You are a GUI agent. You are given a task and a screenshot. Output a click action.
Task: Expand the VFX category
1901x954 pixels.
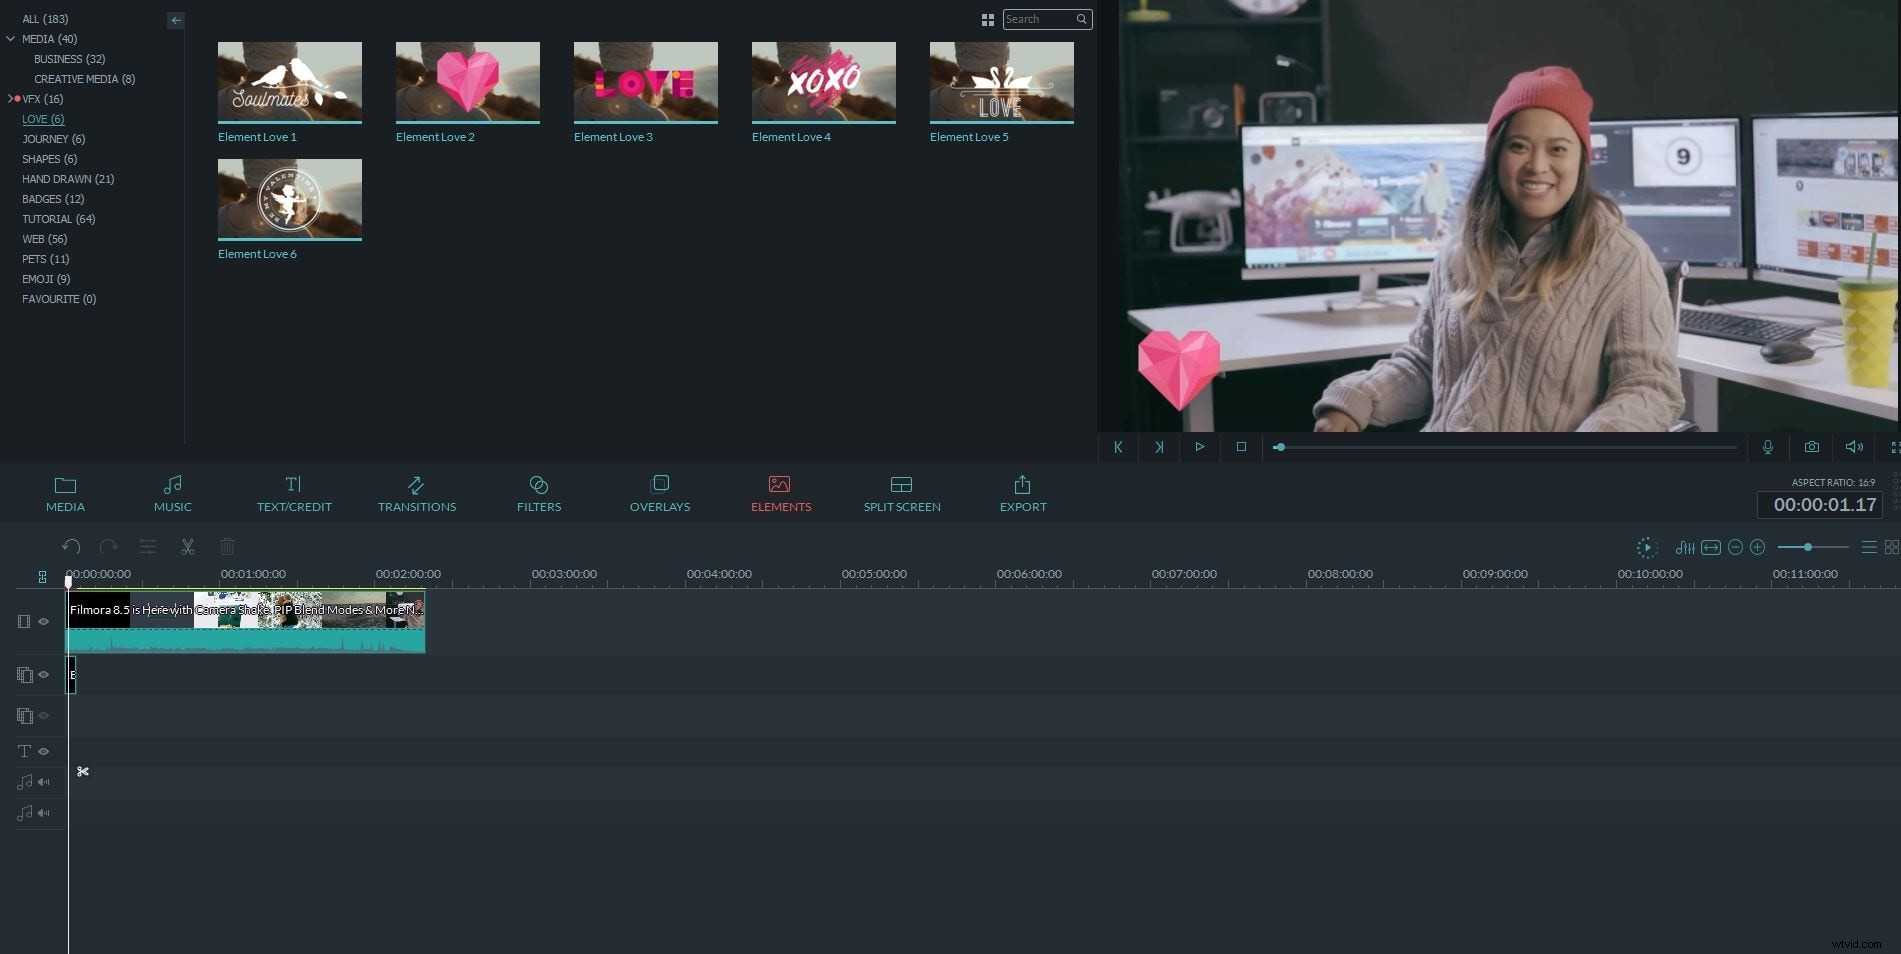tap(10, 99)
